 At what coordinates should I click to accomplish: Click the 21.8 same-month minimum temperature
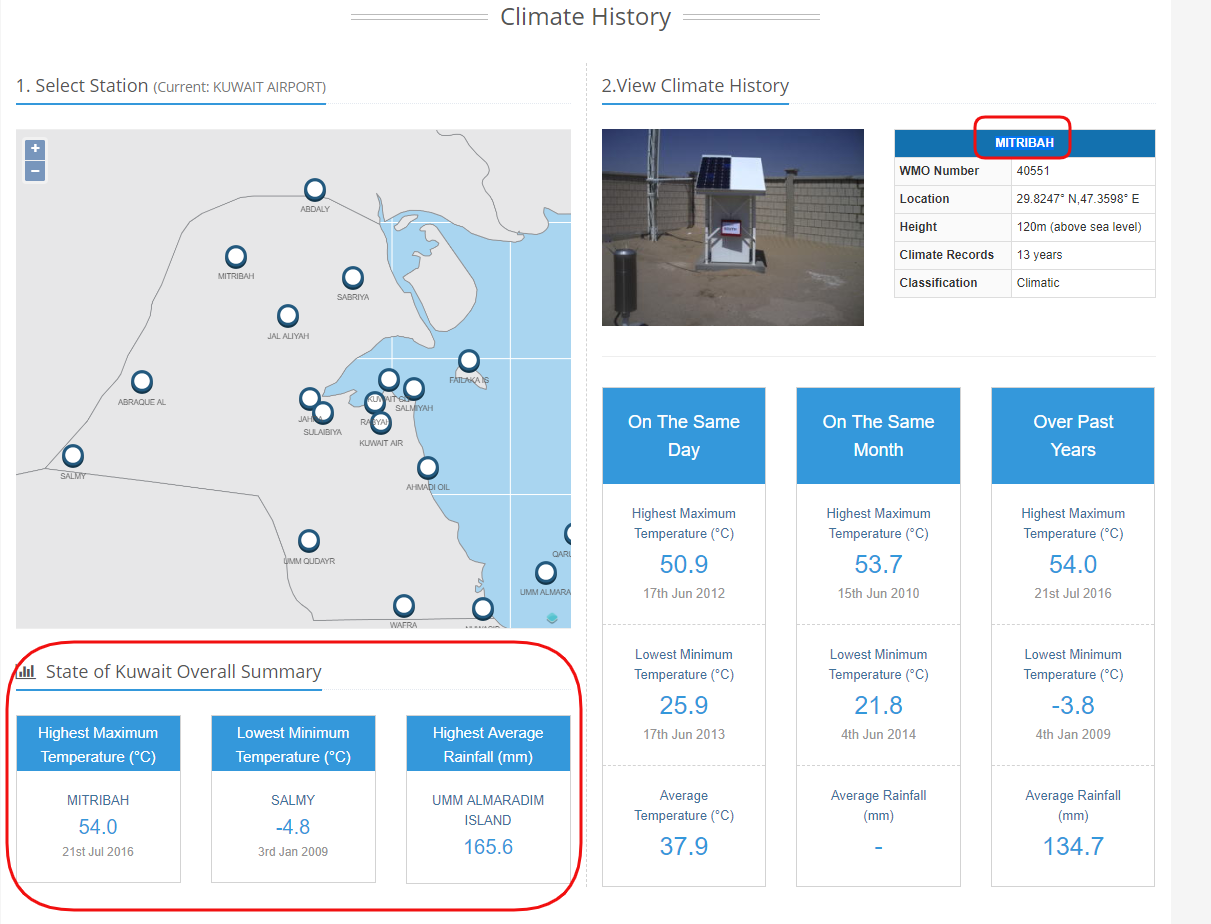coord(878,705)
